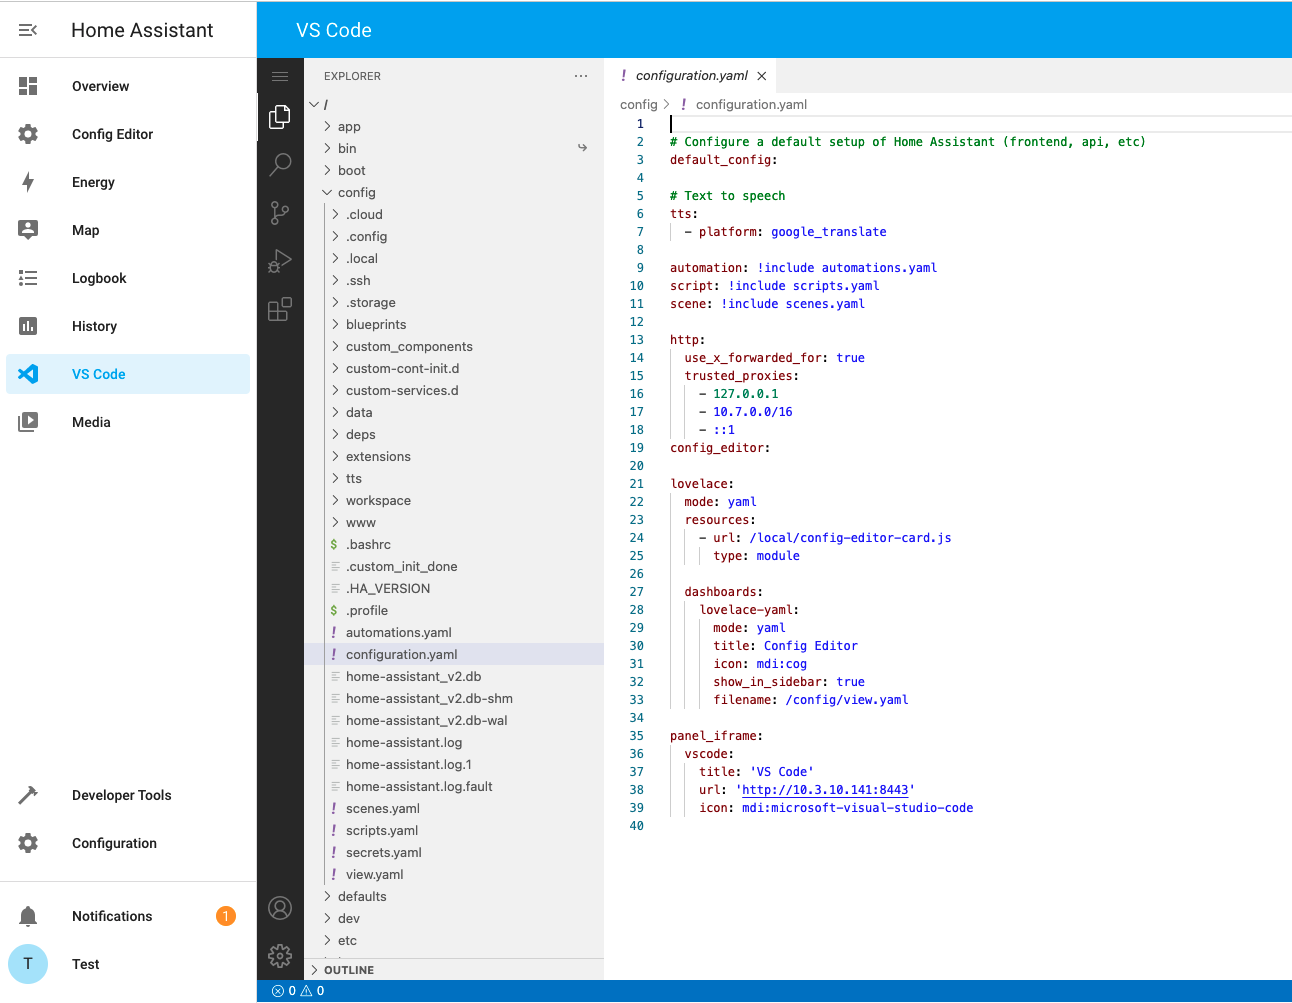This screenshot has height=1003, width=1292.
Task: Expand the .storage folder
Action: 335,302
